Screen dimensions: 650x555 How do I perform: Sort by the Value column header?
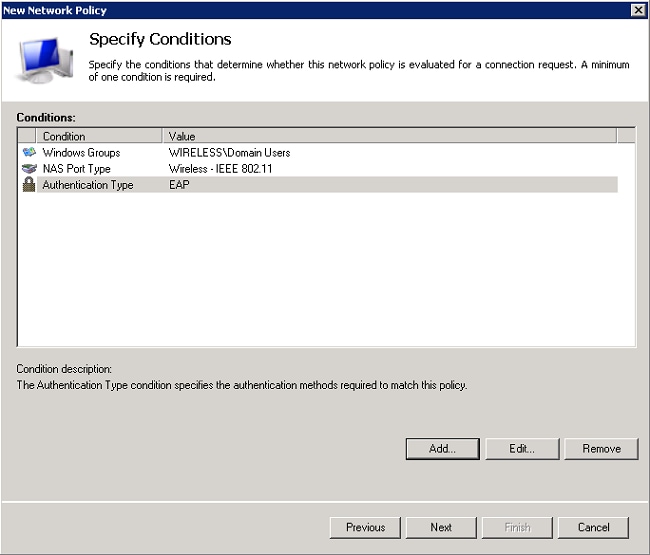pyautogui.click(x=389, y=136)
